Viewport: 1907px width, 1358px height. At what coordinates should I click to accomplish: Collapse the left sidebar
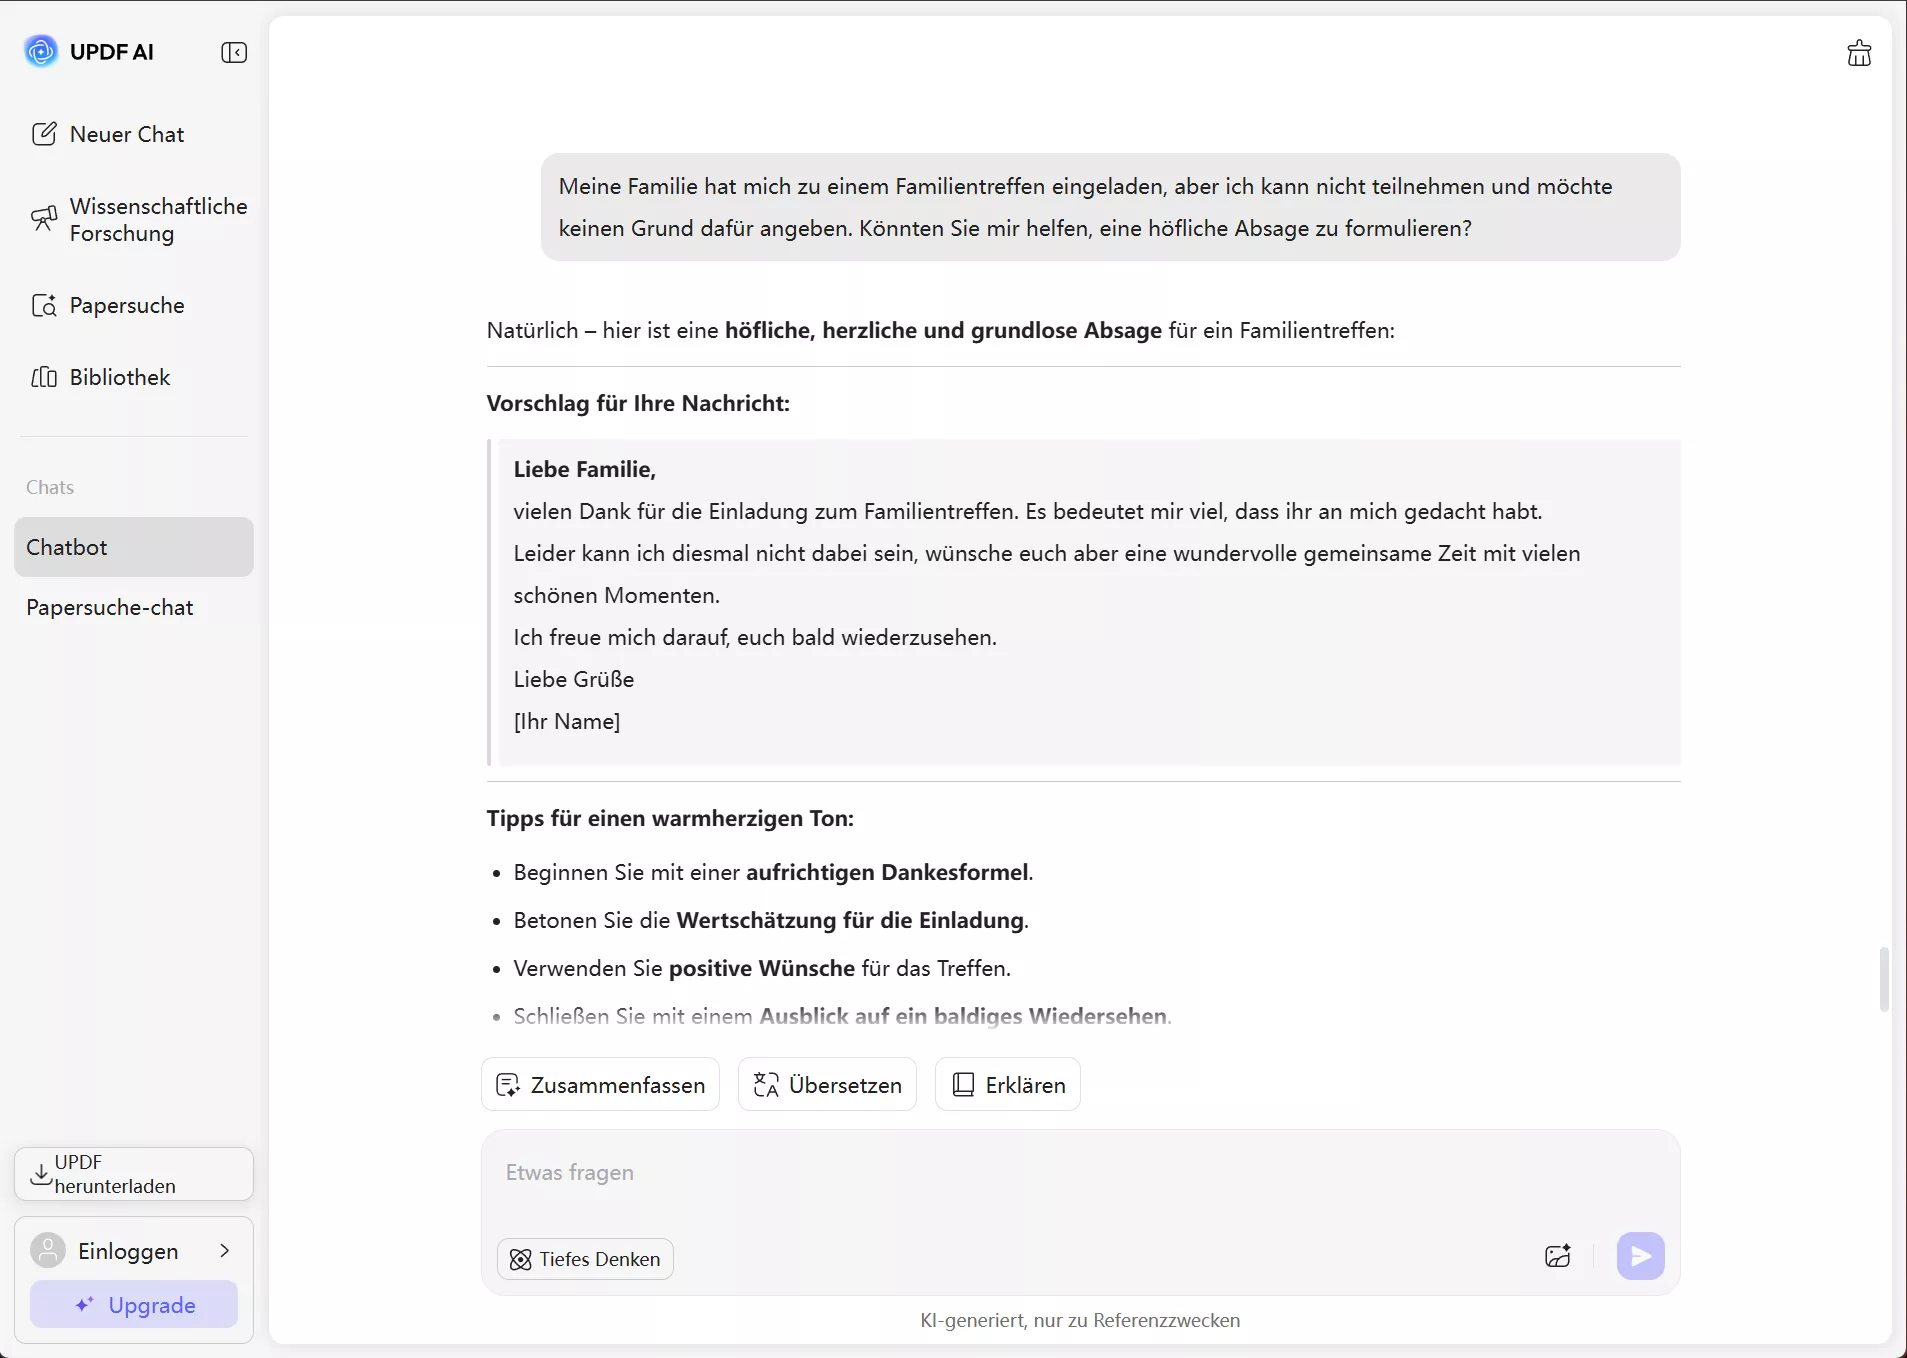tap(234, 52)
